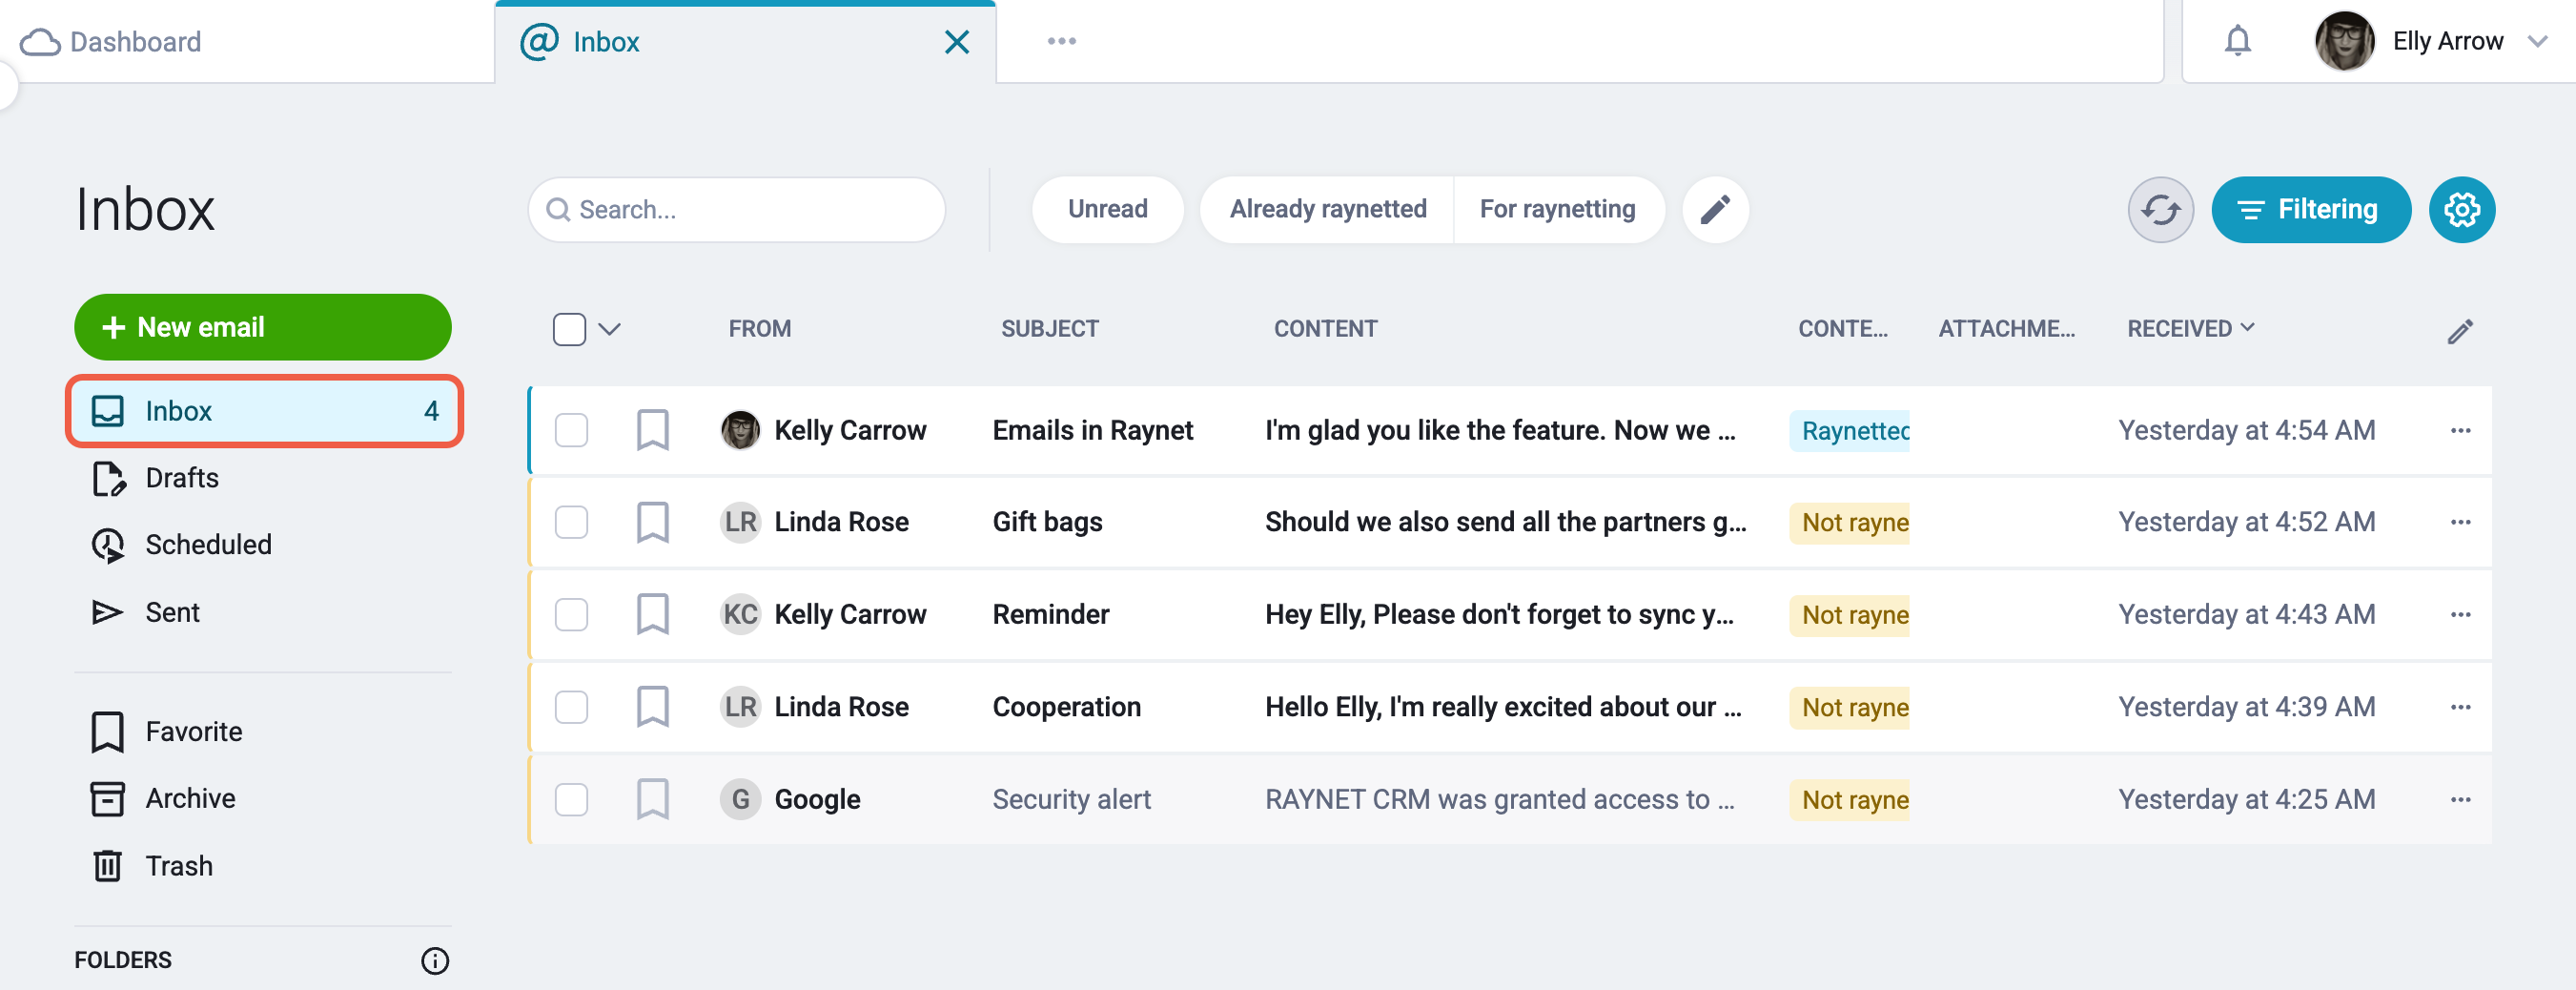Image resolution: width=2576 pixels, height=990 pixels.
Task: Click the G avatar for Google
Action: coord(740,800)
